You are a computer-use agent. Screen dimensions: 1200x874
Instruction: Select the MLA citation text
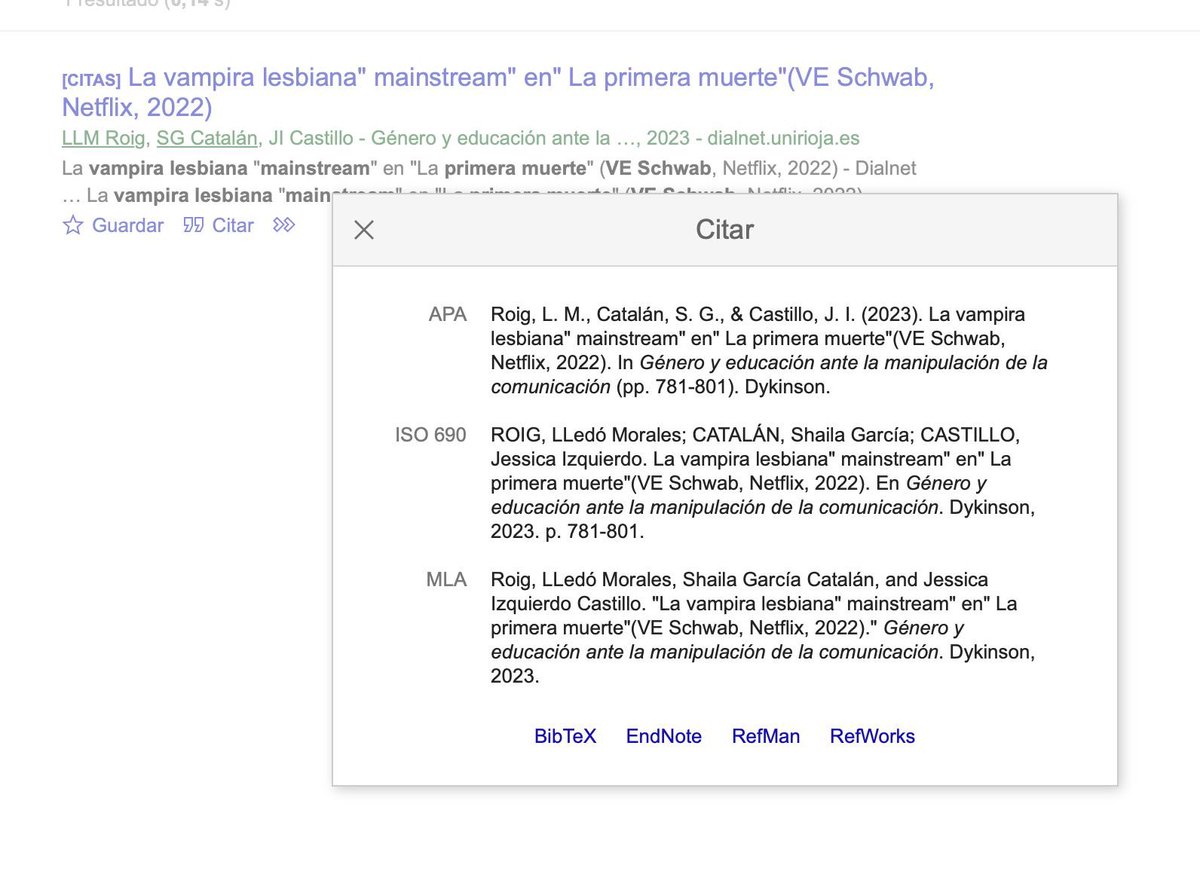(x=763, y=628)
